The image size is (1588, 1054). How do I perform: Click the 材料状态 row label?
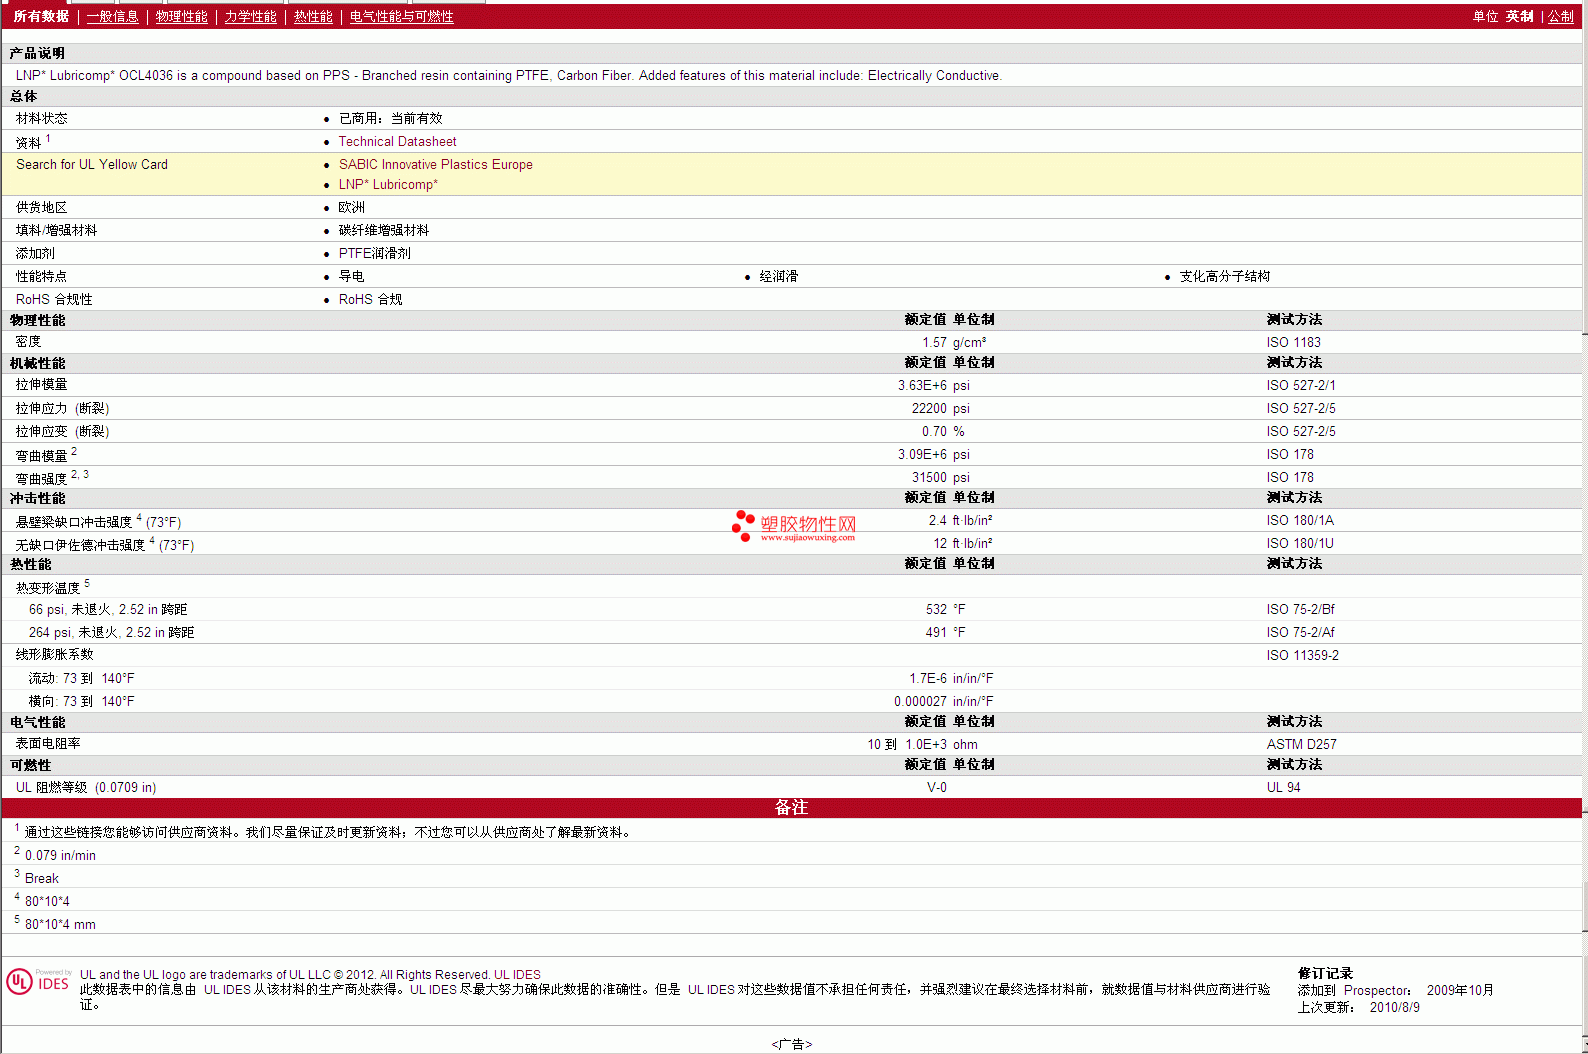coord(41,119)
